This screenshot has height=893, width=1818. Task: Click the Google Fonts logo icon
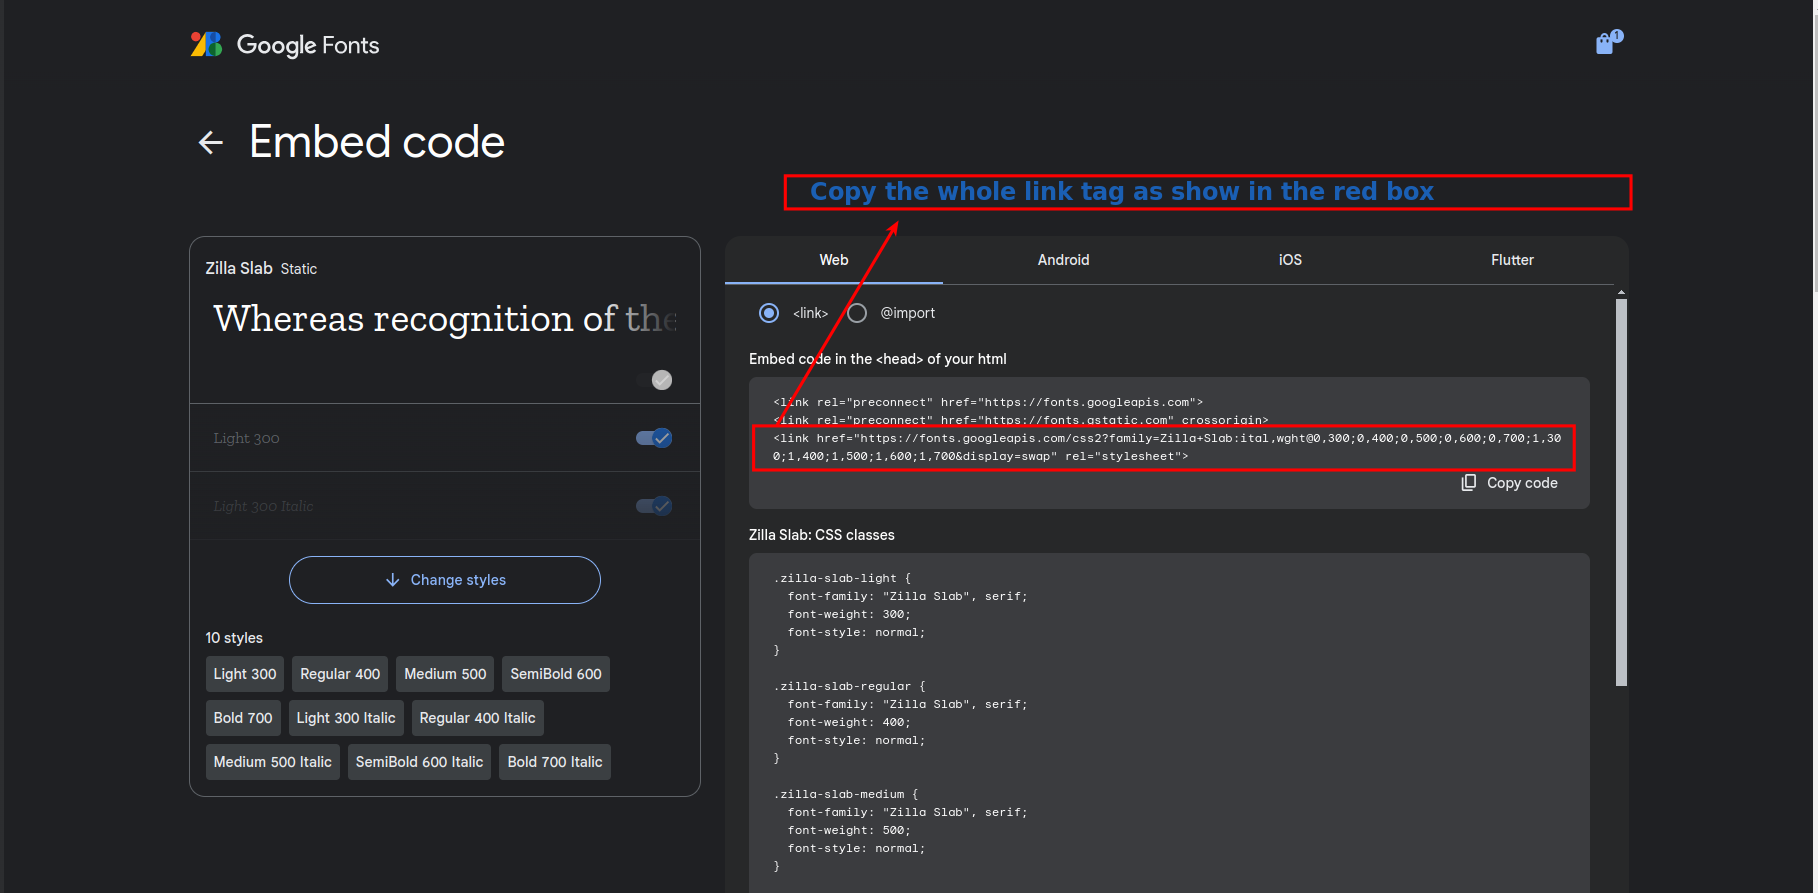[206, 44]
